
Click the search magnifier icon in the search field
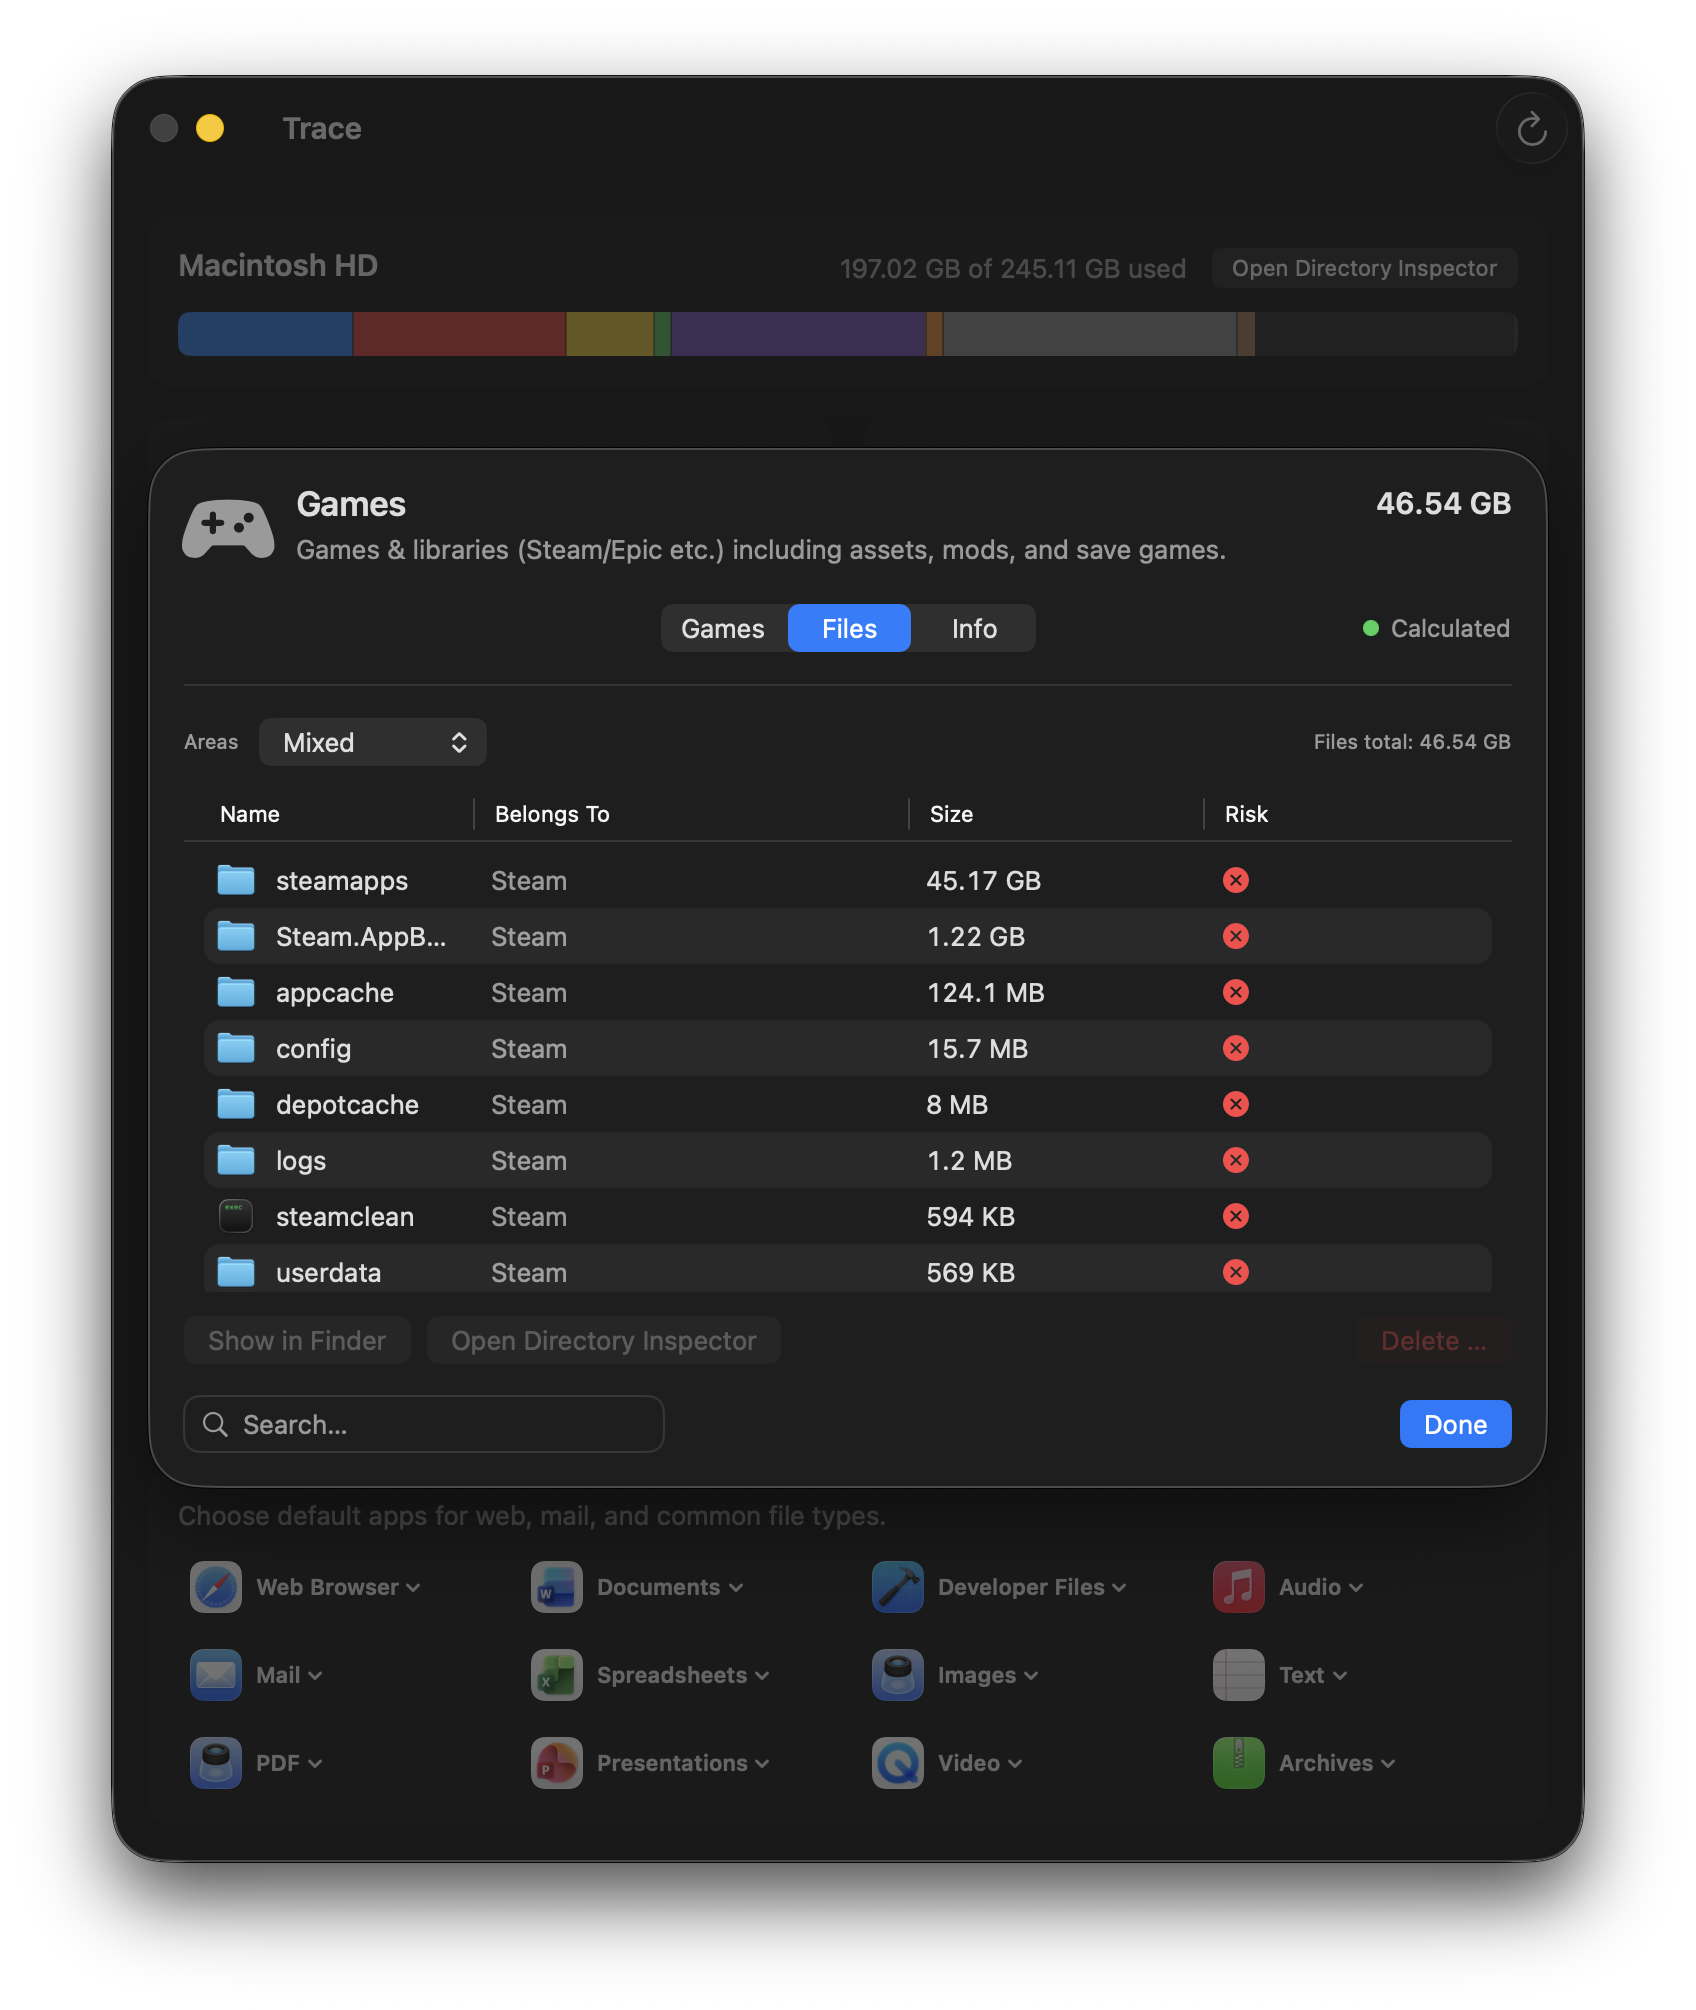click(215, 1424)
